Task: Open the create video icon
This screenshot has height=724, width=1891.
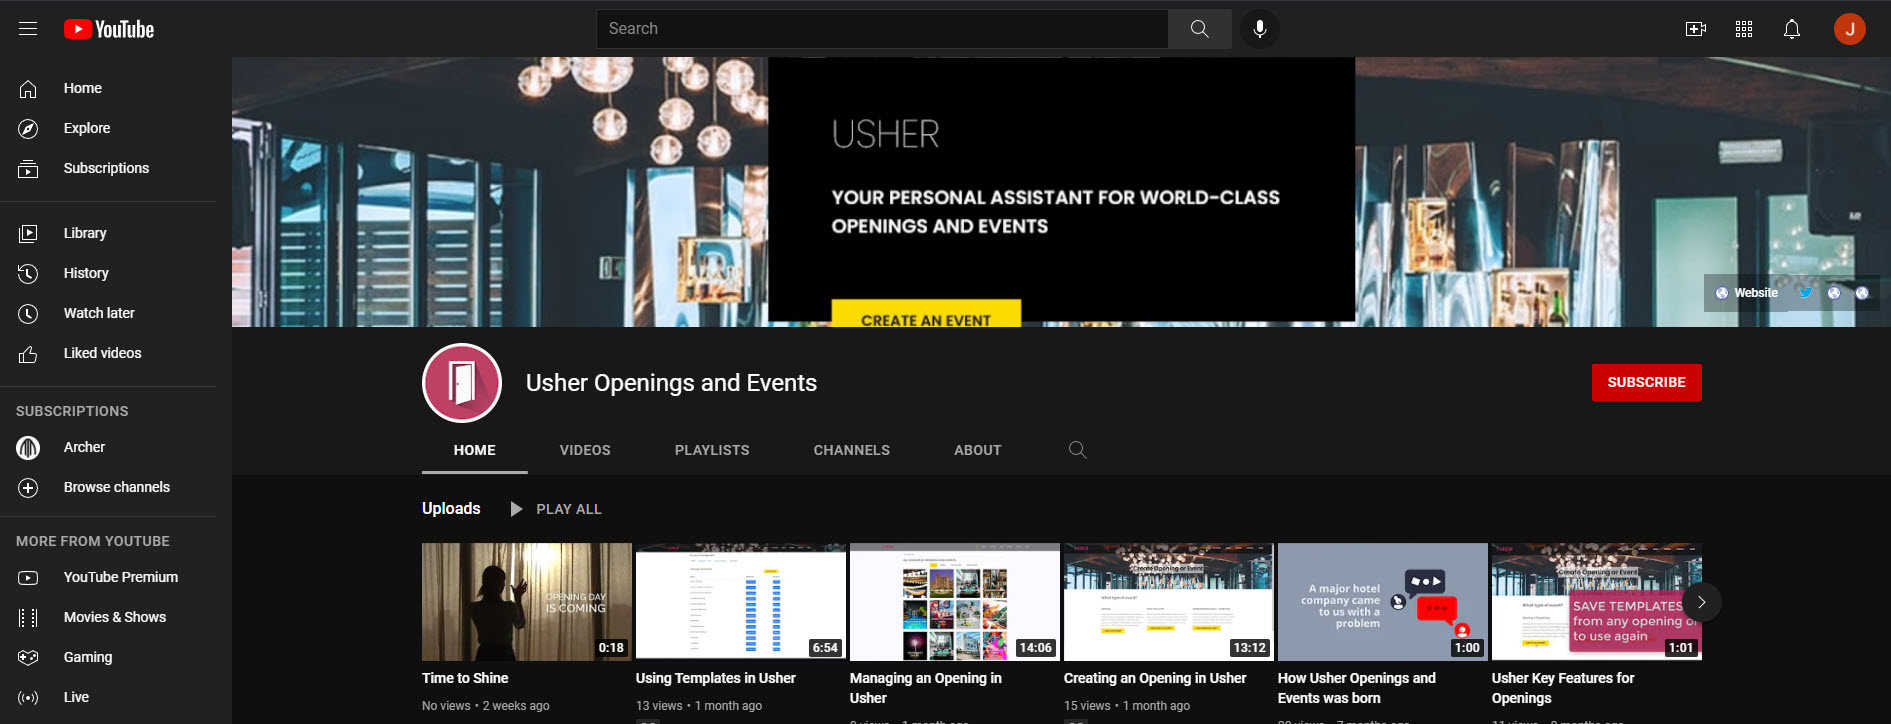Action: coord(1696,29)
